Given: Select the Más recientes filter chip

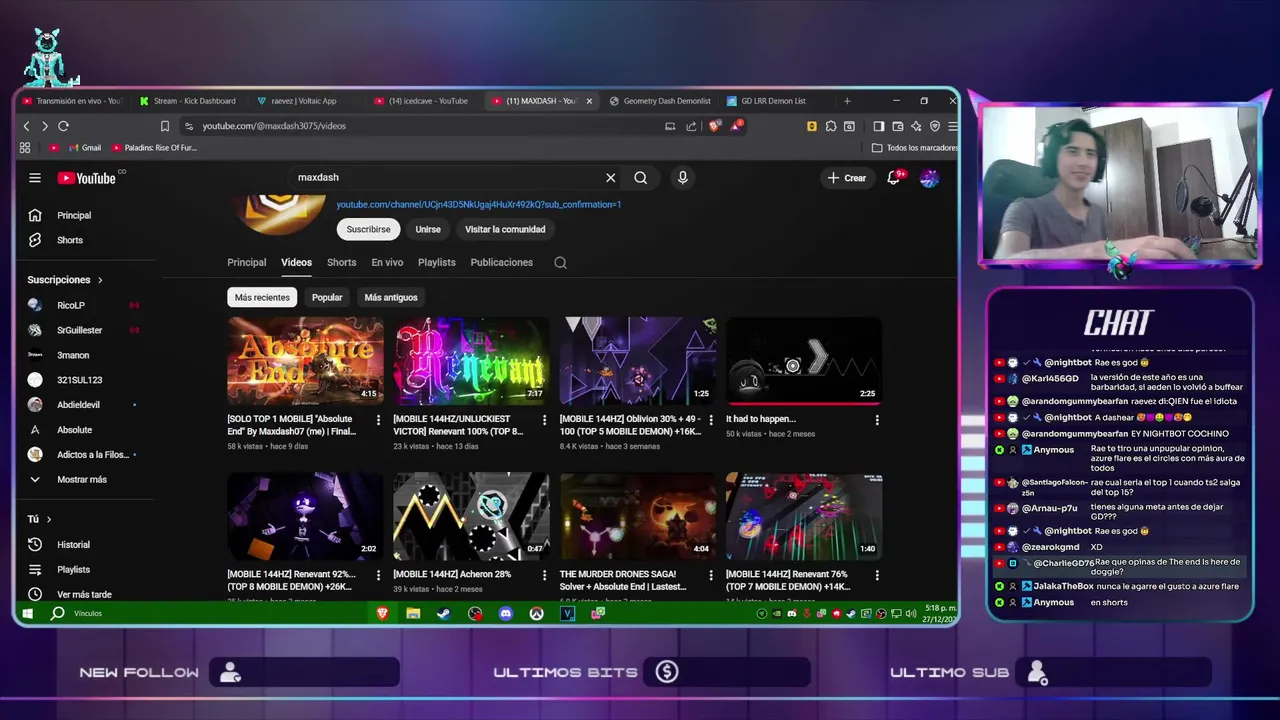Looking at the screenshot, I should 262,297.
